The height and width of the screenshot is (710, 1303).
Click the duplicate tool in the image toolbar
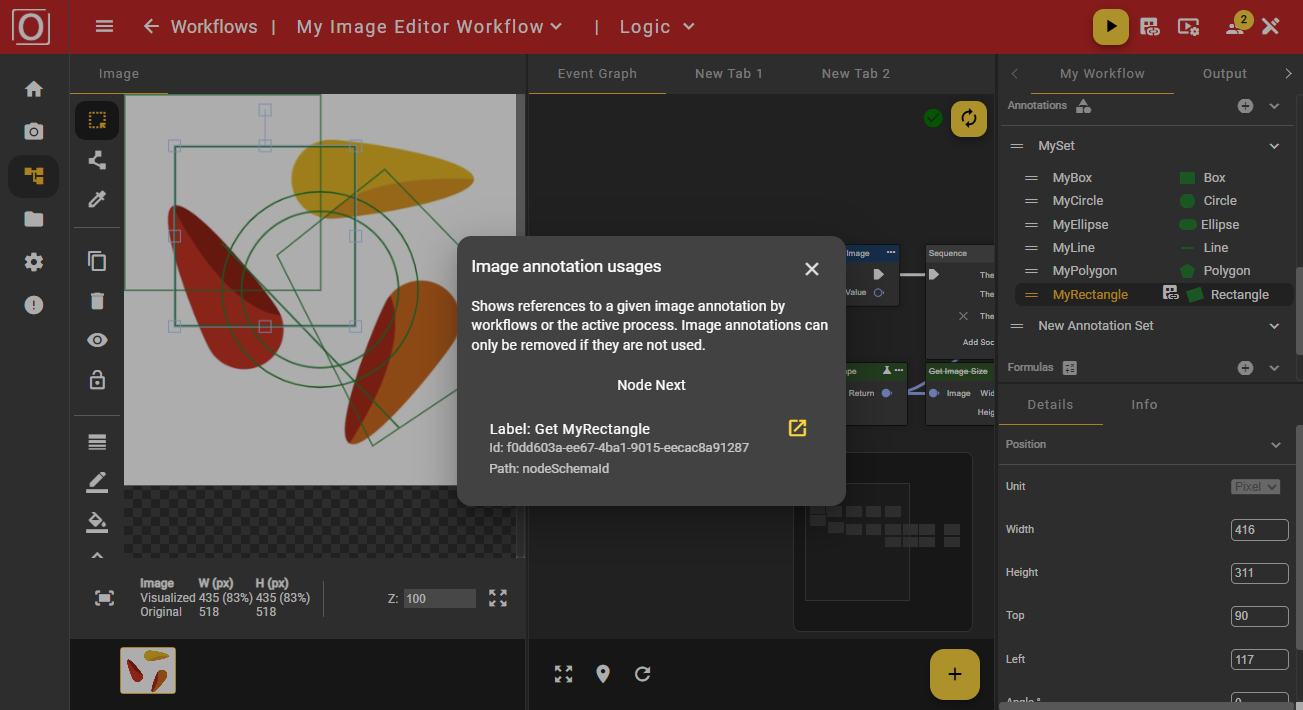coord(97,260)
